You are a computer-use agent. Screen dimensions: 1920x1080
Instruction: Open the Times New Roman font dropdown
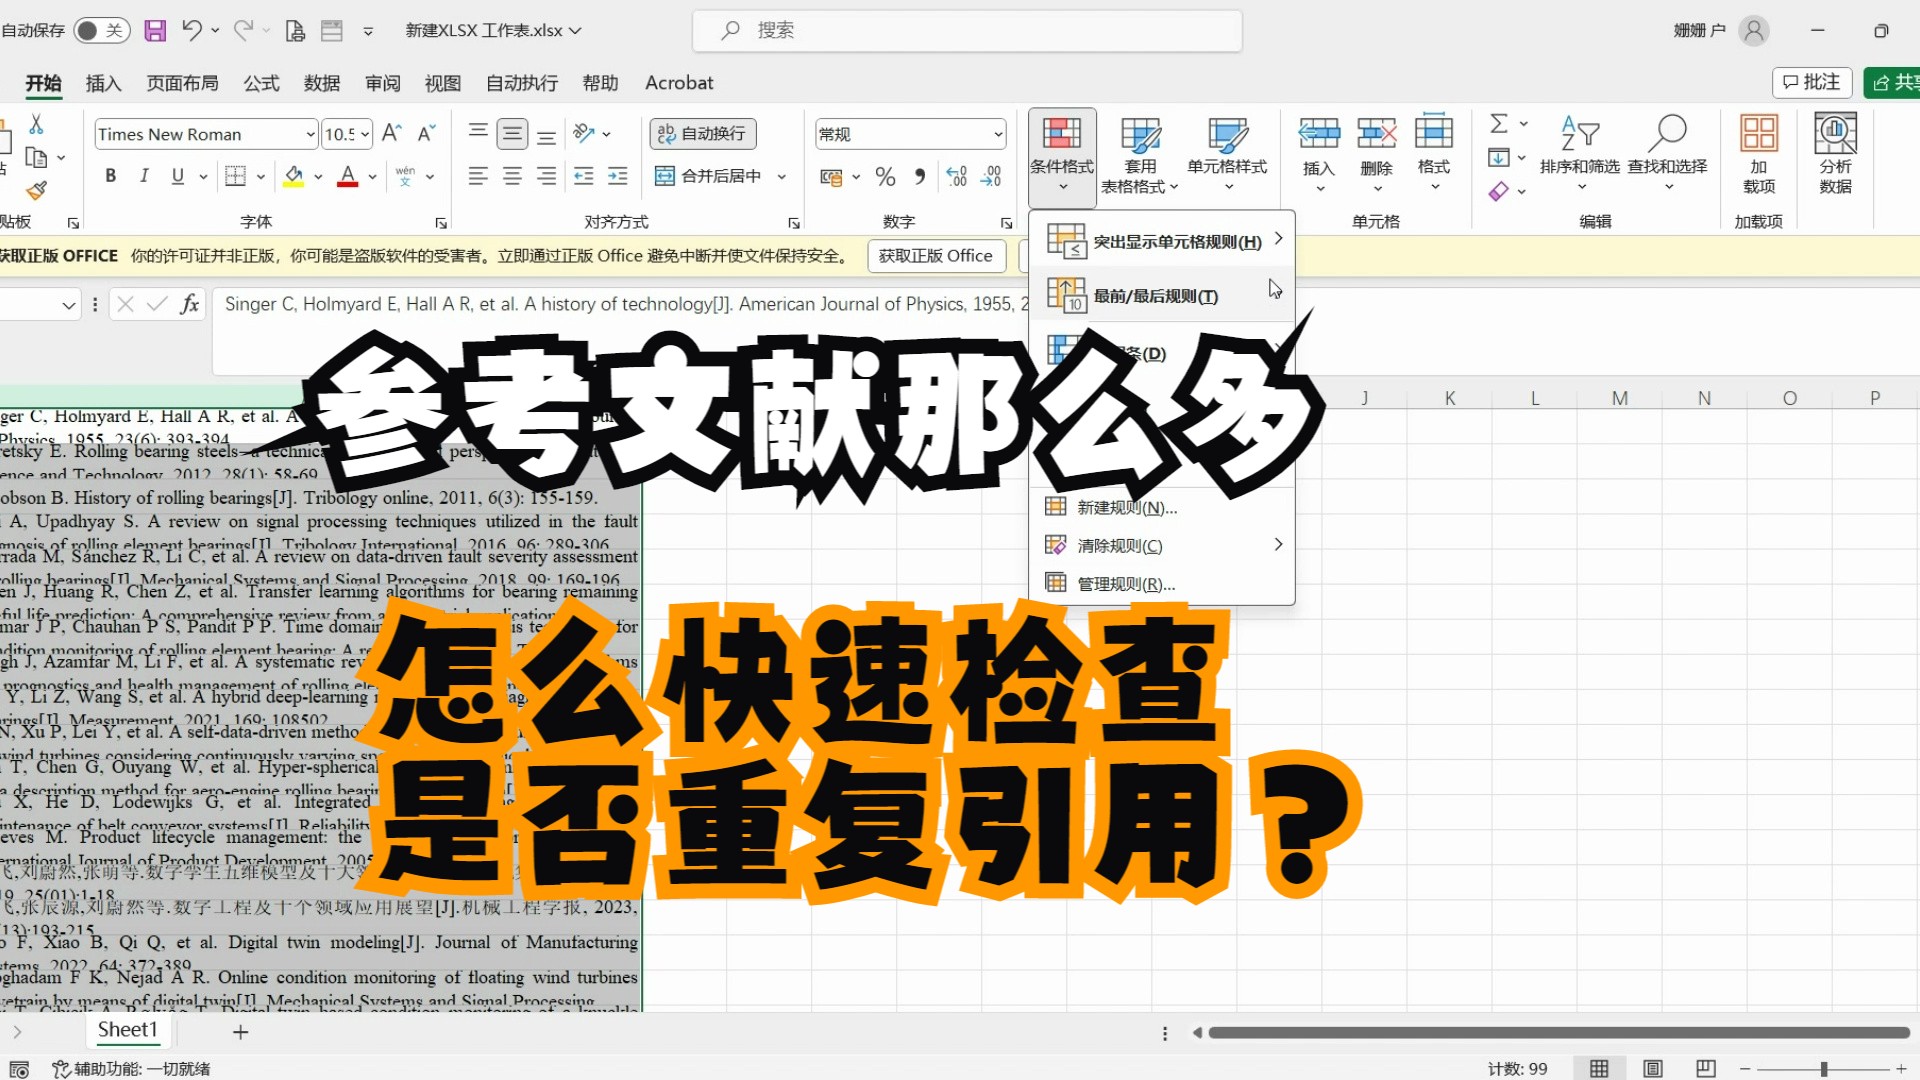click(311, 133)
